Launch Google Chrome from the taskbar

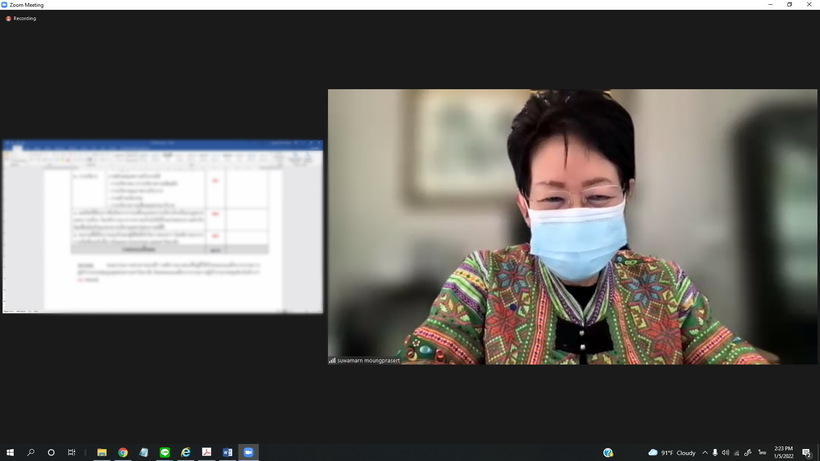coord(123,452)
